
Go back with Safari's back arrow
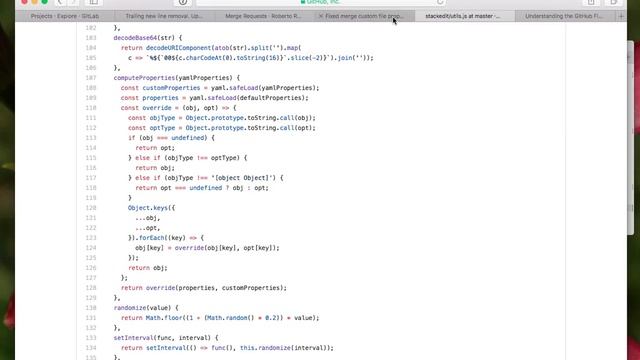(x=60, y=2)
